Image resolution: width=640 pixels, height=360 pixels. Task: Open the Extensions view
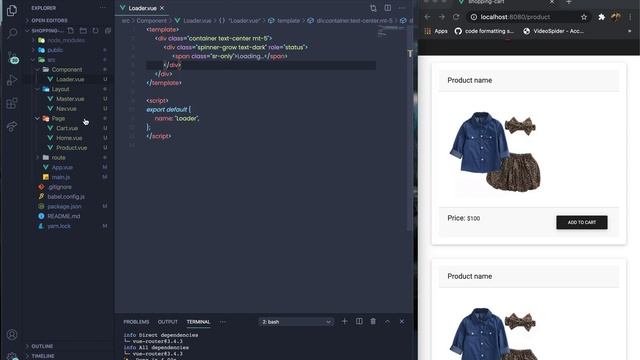tap(12, 103)
